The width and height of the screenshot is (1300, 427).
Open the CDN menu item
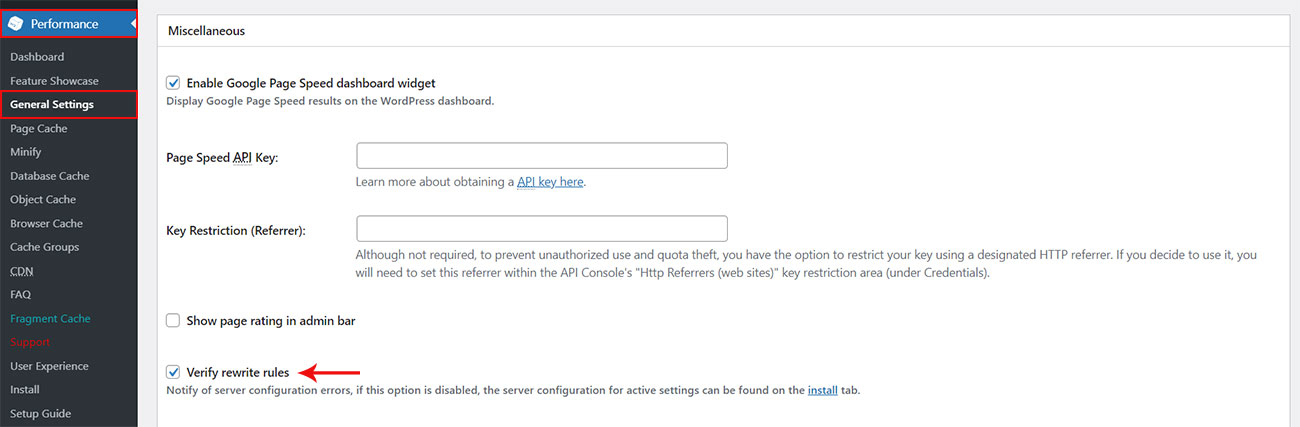click(20, 271)
